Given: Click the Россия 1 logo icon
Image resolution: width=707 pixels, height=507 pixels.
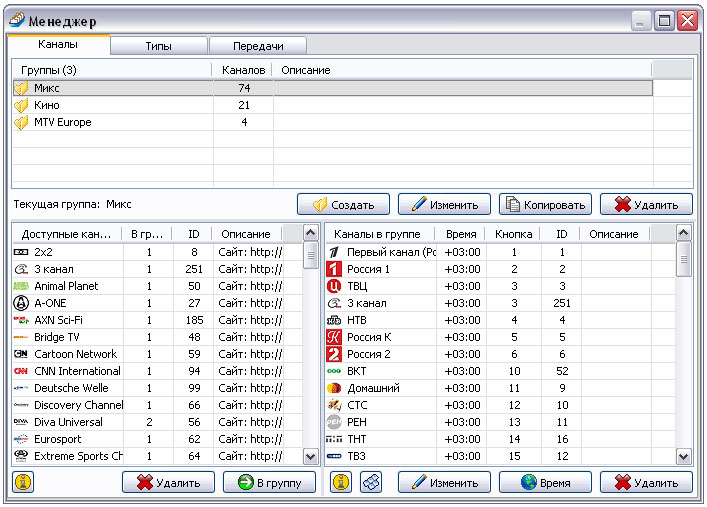Looking at the screenshot, I should tap(334, 269).
